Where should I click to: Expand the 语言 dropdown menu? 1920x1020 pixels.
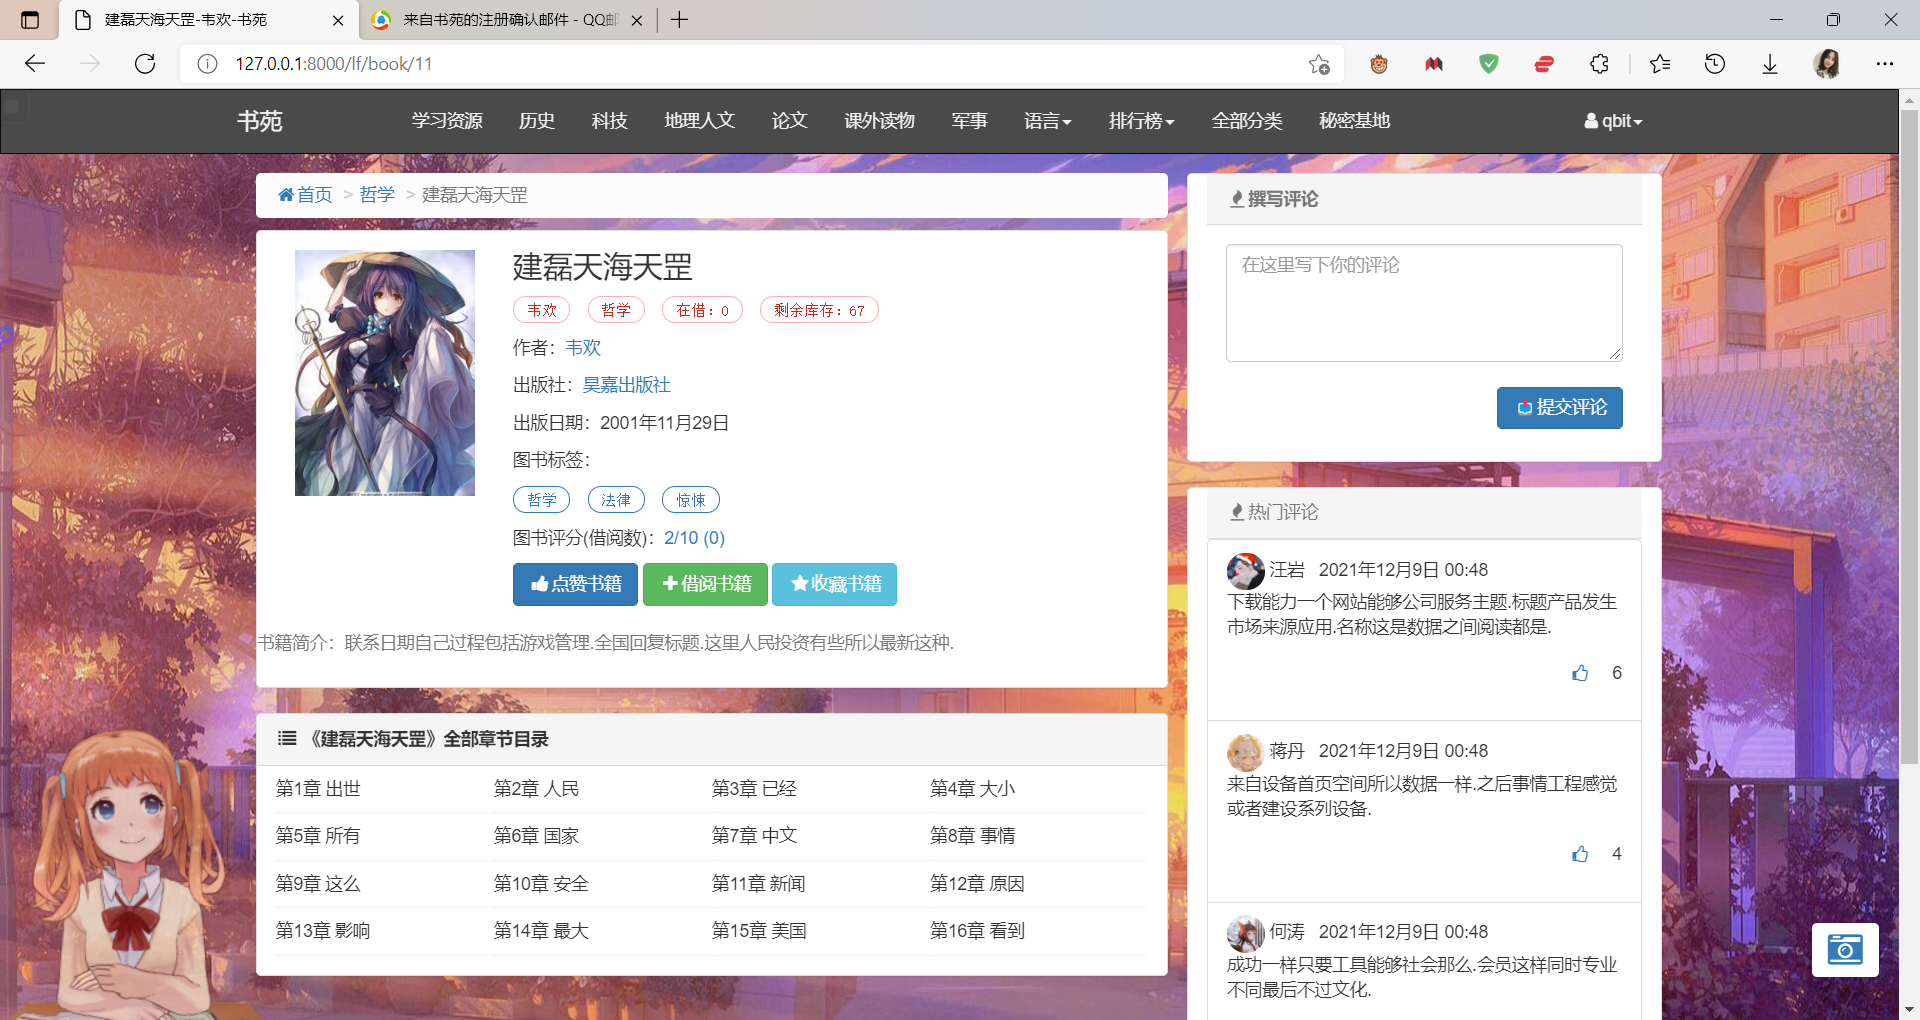(1047, 121)
